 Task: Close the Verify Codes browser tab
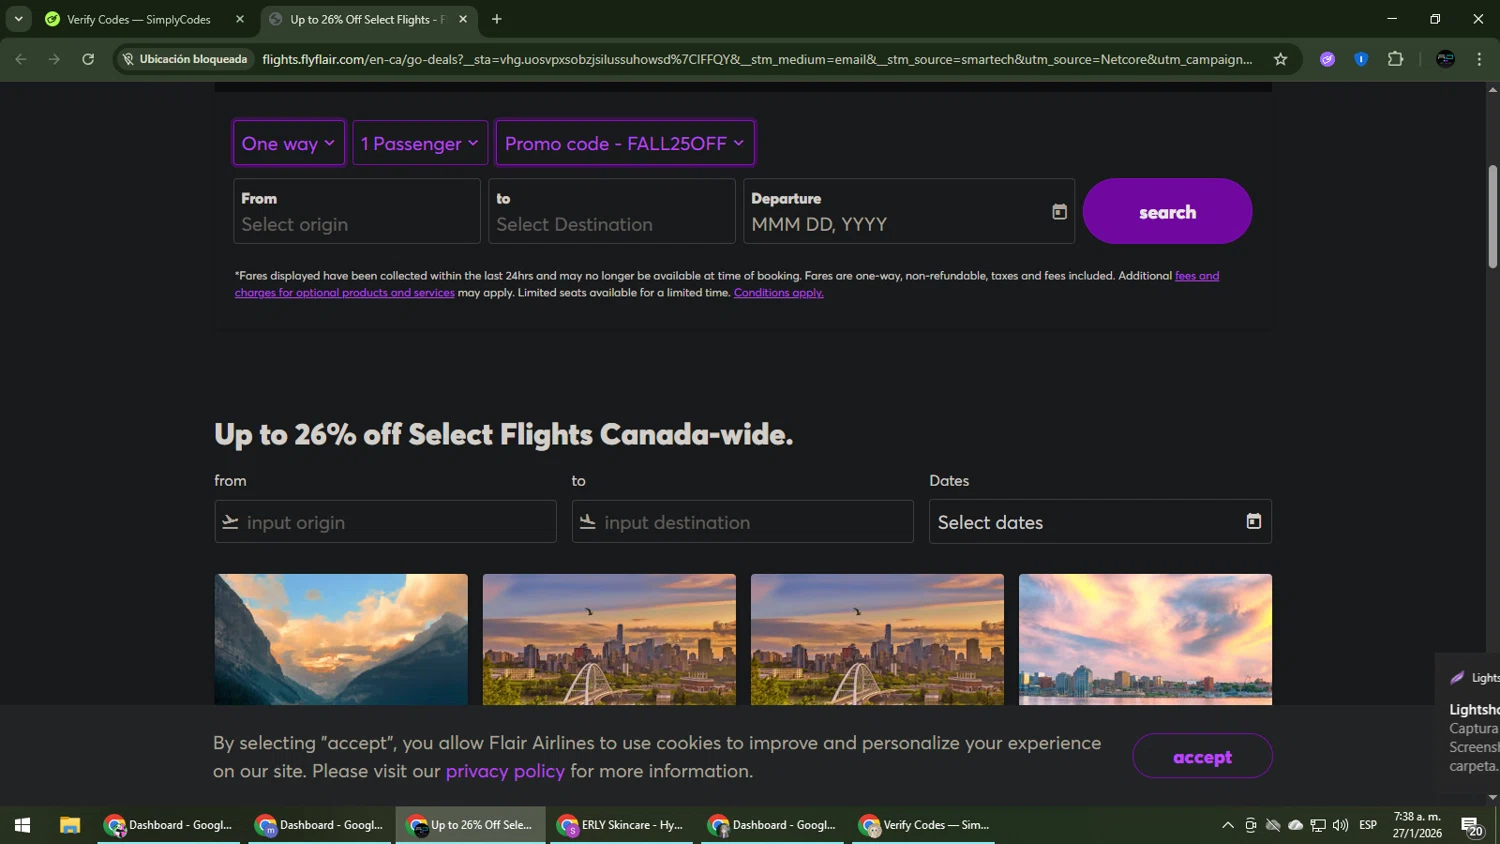coord(240,19)
